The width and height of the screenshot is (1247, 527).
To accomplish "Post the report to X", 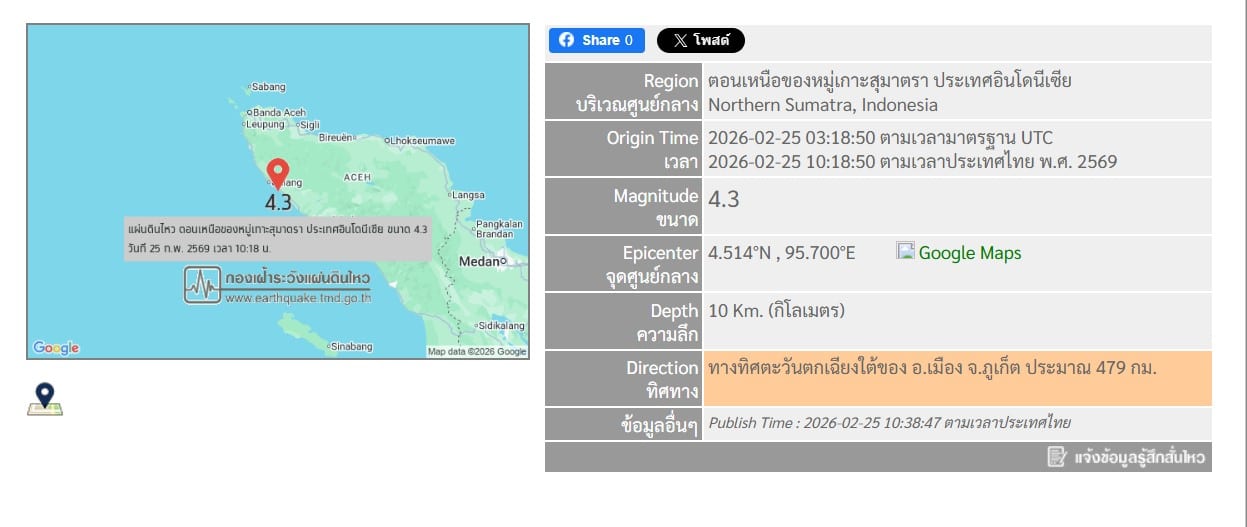I will [x=701, y=40].
